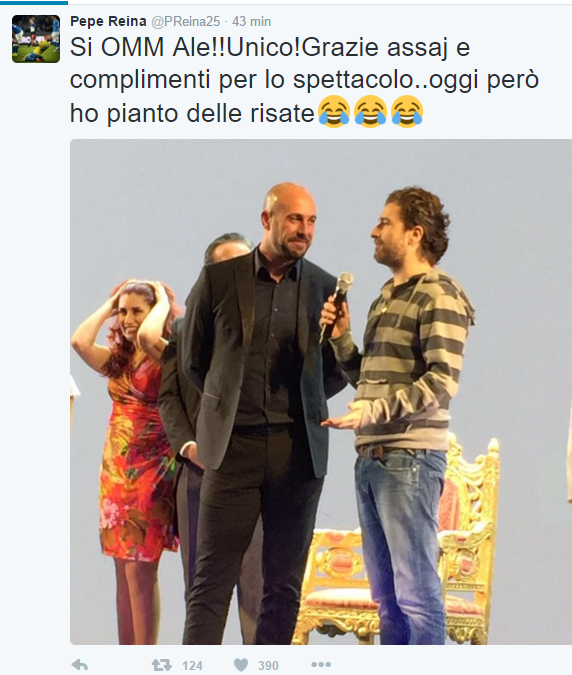Open the @PReina25 handle link

(x=186, y=21)
